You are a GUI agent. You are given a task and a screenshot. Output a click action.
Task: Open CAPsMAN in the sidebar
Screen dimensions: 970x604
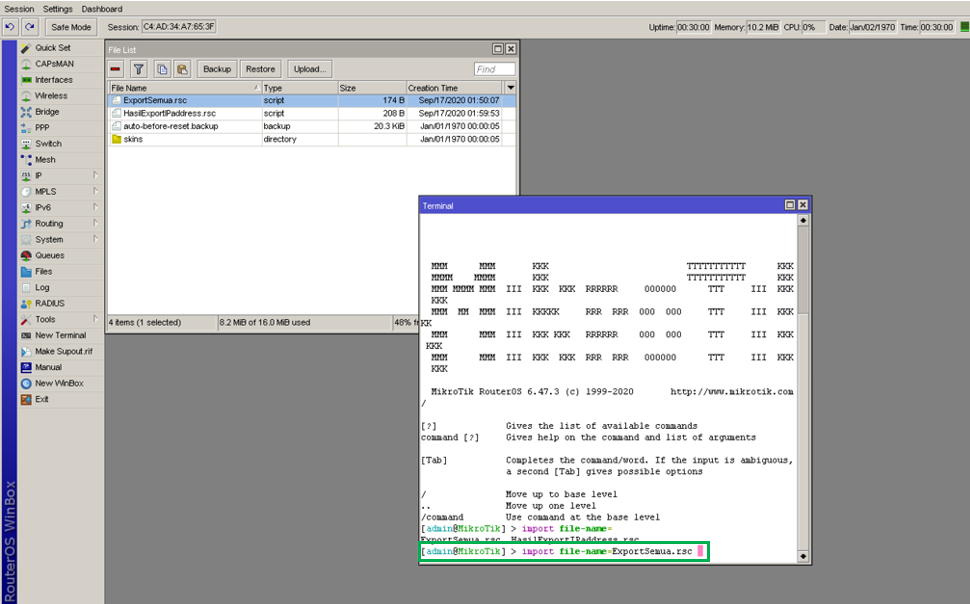61,64
